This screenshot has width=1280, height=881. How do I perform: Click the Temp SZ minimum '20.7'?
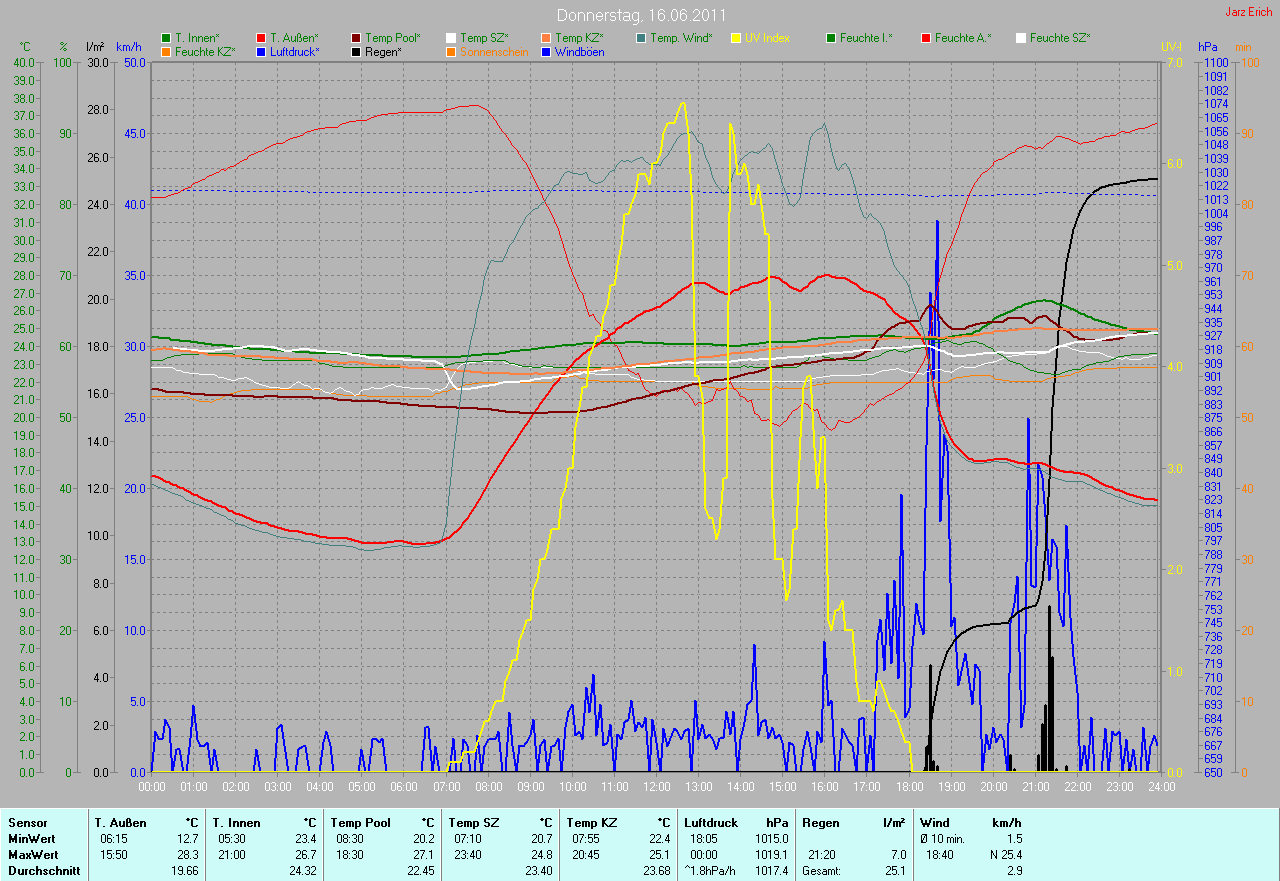click(541, 839)
